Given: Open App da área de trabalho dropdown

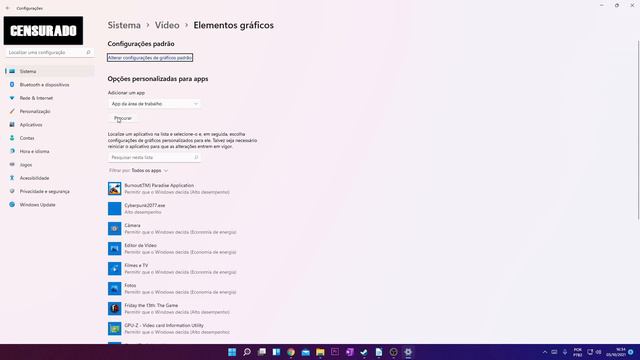Looking at the screenshot, I should point(154,104).
